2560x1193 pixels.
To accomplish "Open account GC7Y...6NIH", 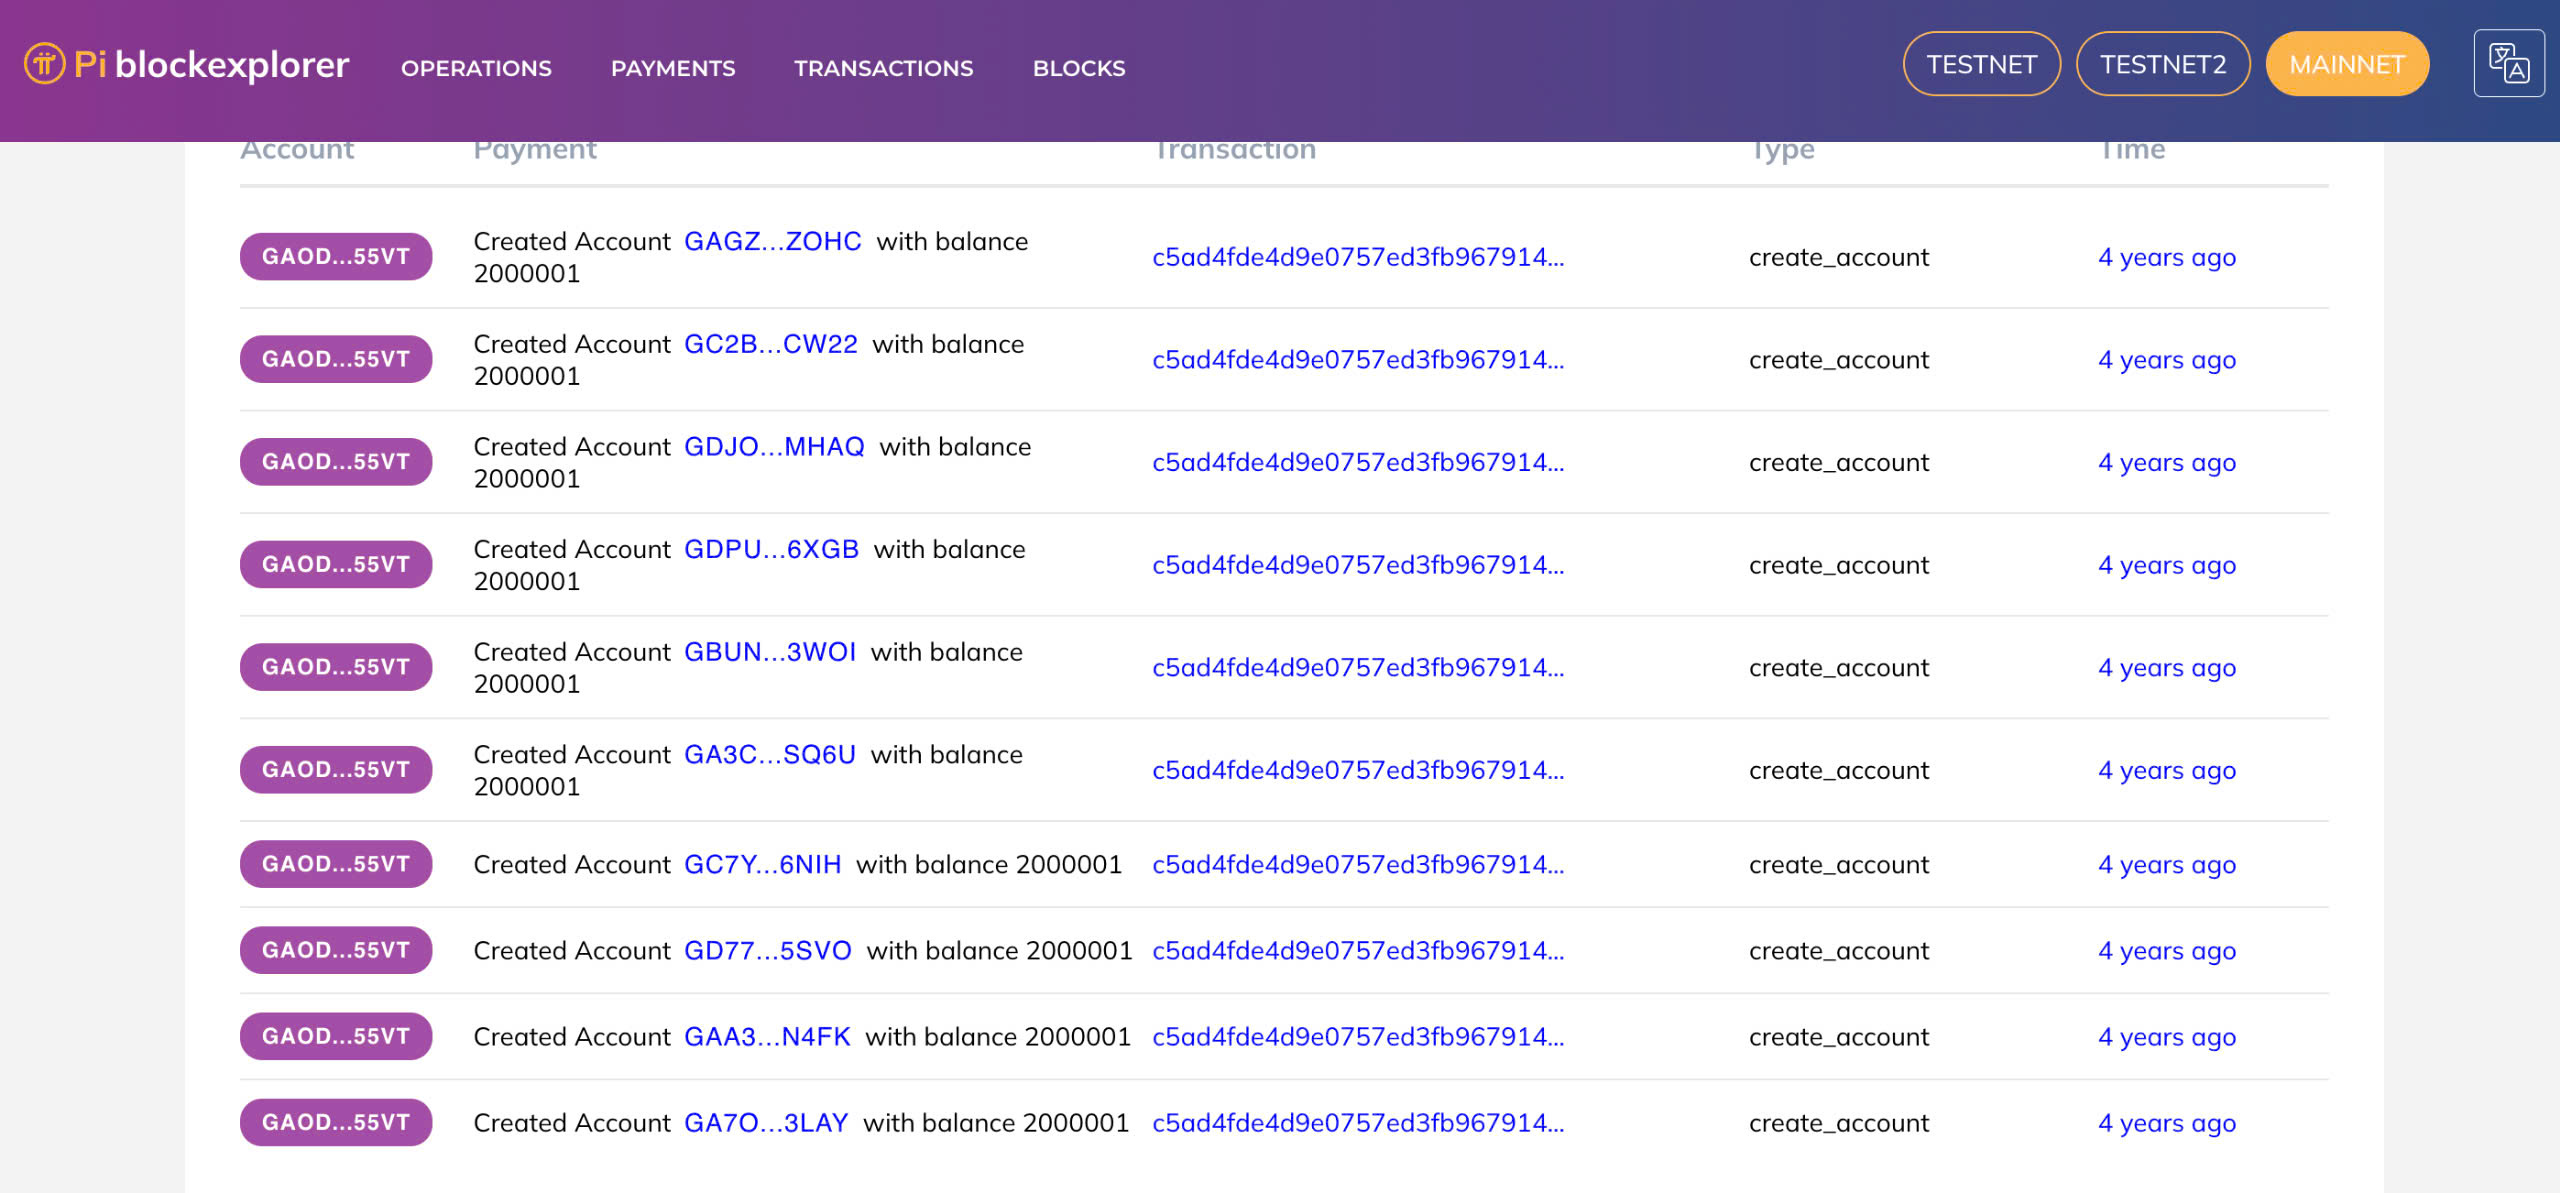I will tap(762, 864).
